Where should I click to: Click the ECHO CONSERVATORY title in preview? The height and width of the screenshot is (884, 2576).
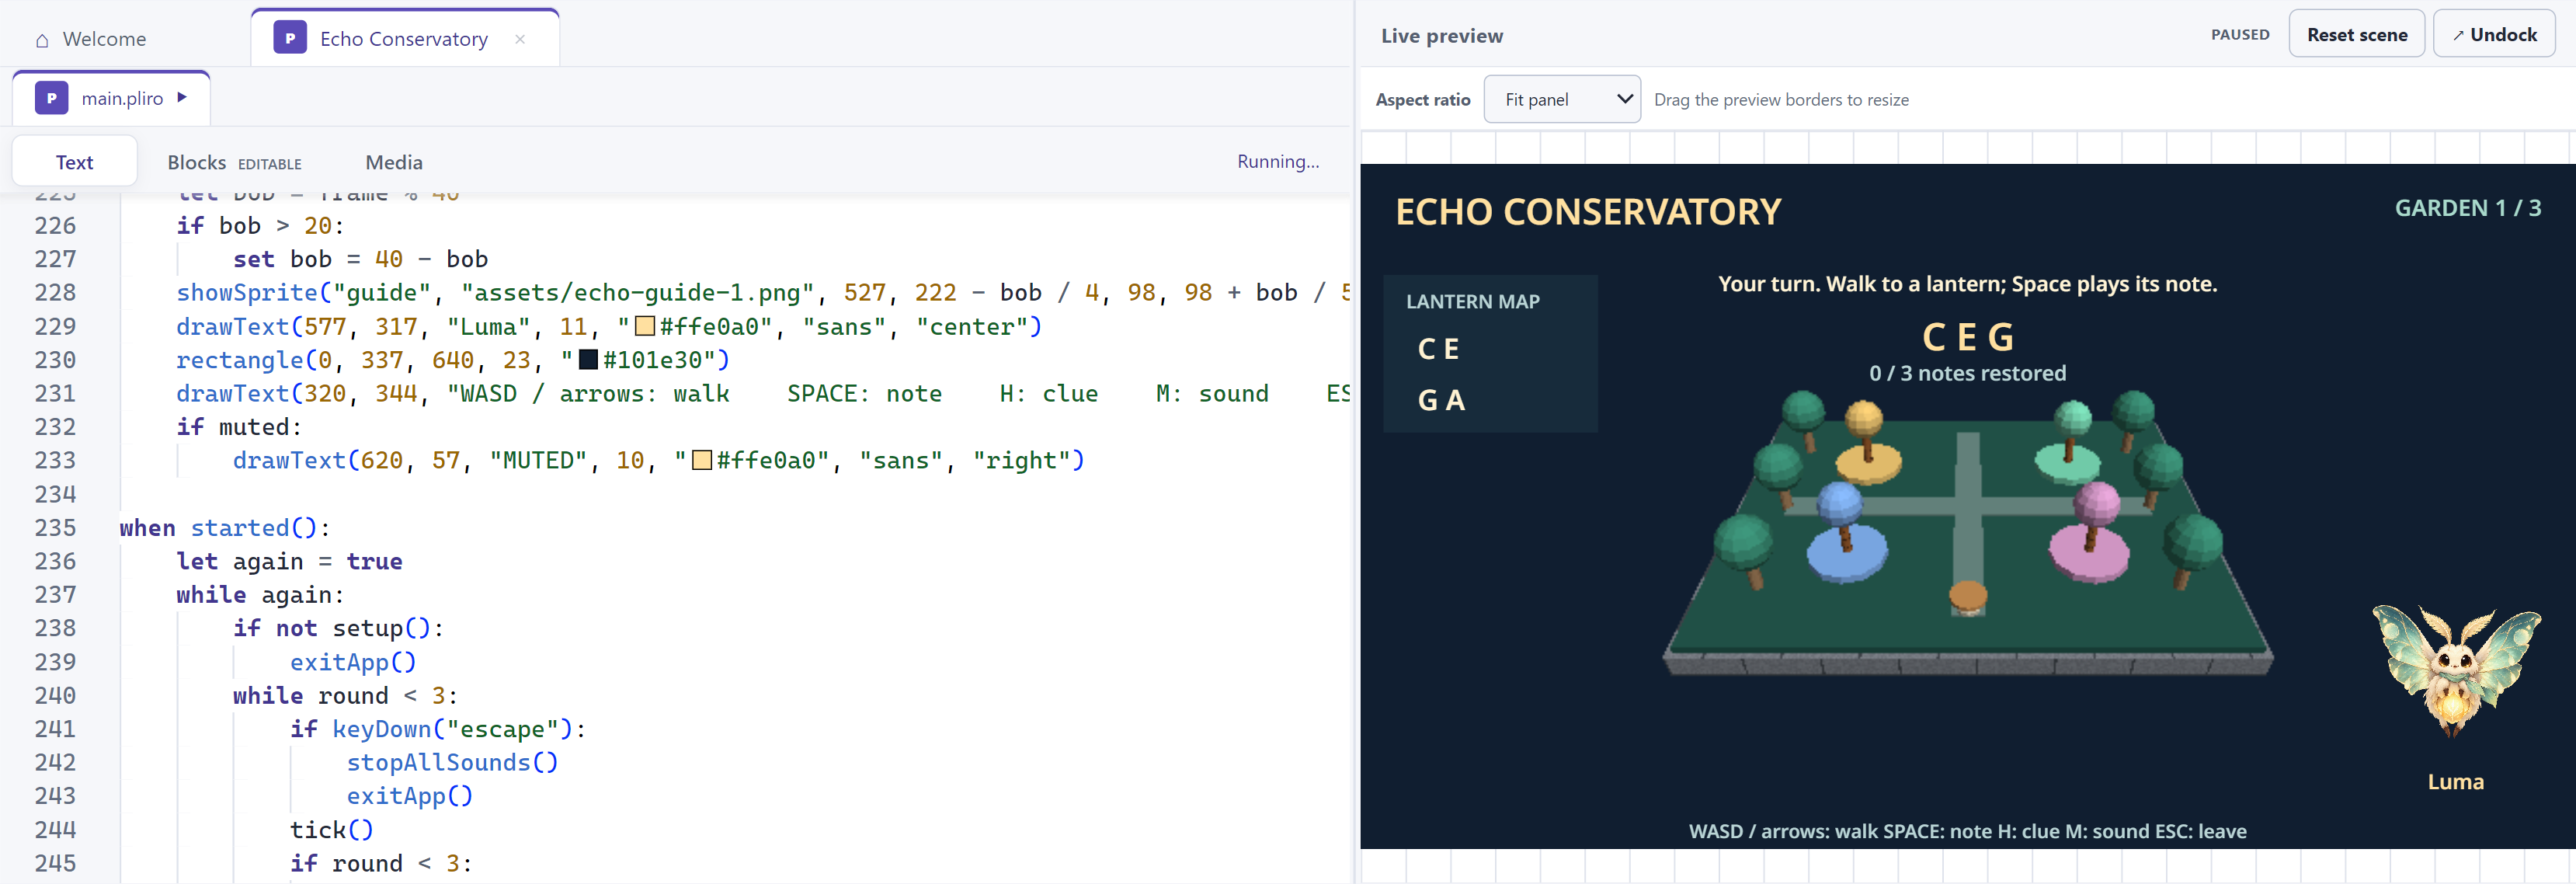coord(1588,212)
